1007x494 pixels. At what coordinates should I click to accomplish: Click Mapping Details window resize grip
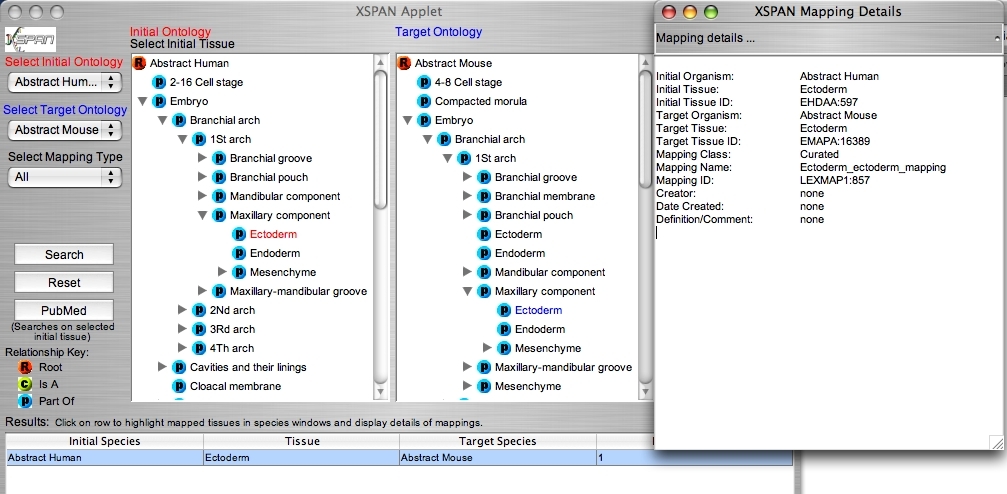[996, 442]
